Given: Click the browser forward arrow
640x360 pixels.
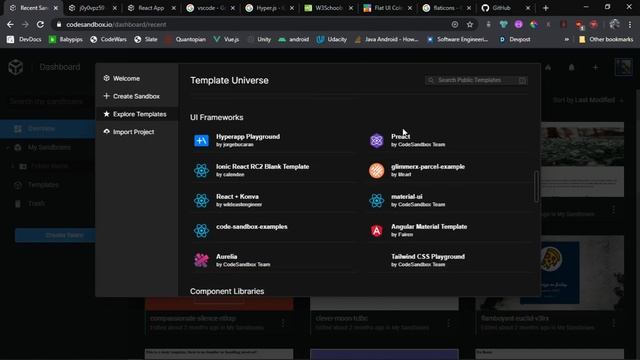Looking at the screenshot, I should click(25, 24).
